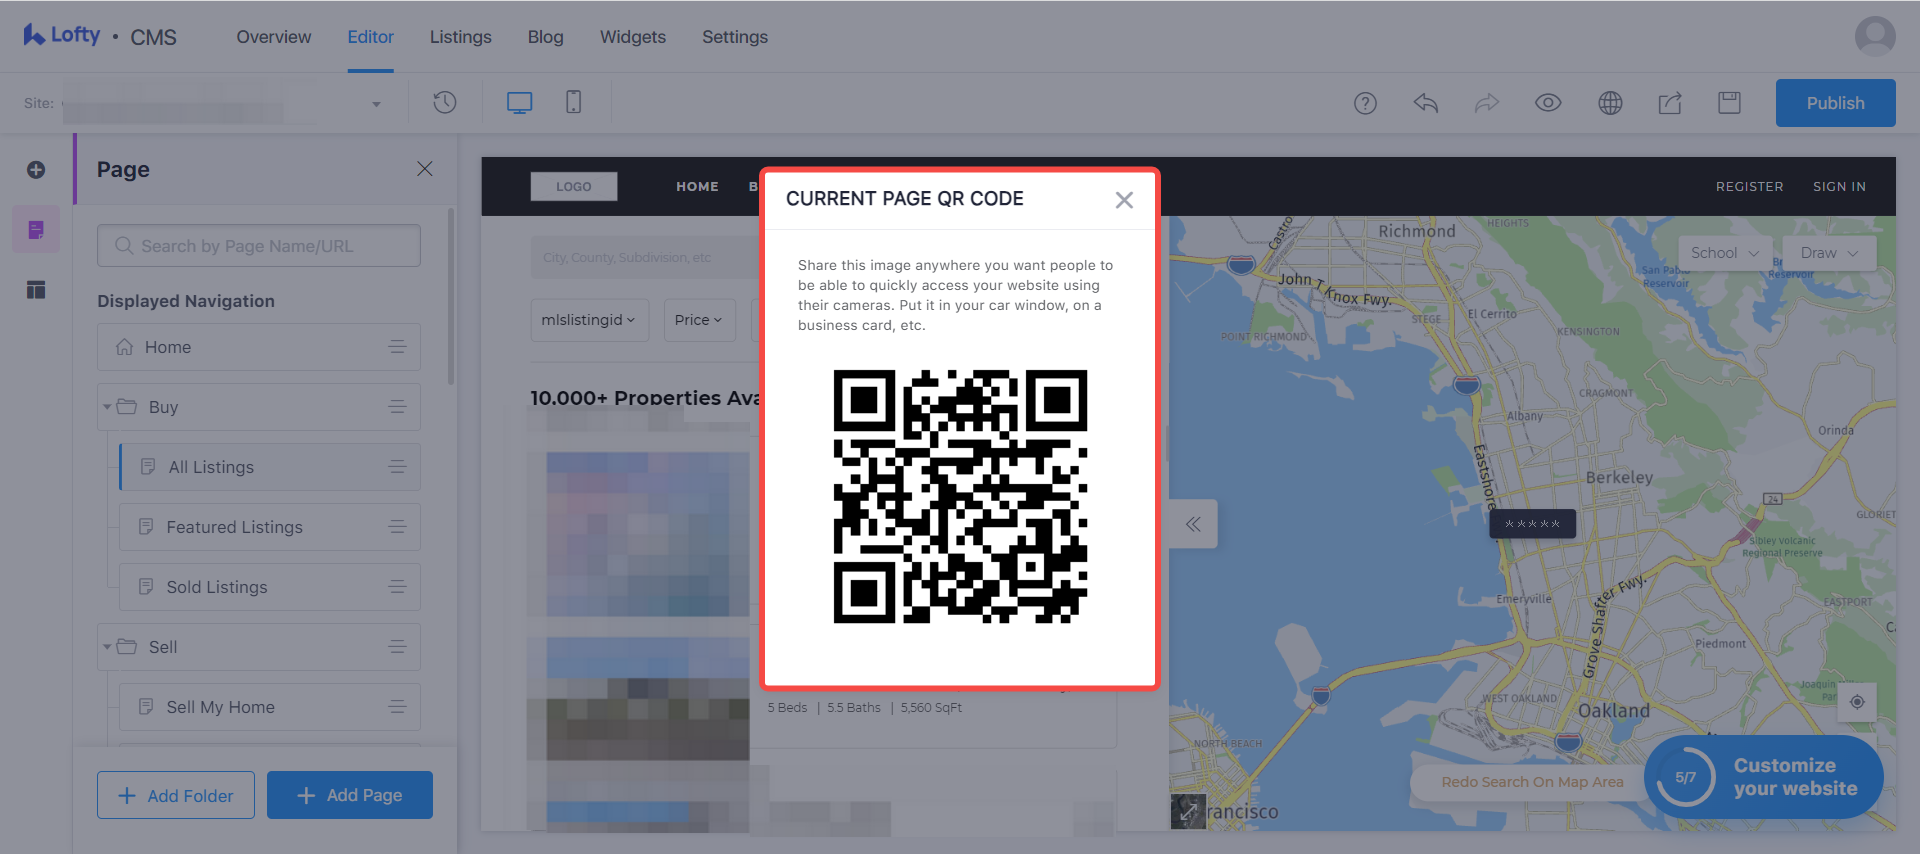Click the QR code image
Viewport: 1920px width, 854px height.
pyautogui.click(x=960, y=497)
